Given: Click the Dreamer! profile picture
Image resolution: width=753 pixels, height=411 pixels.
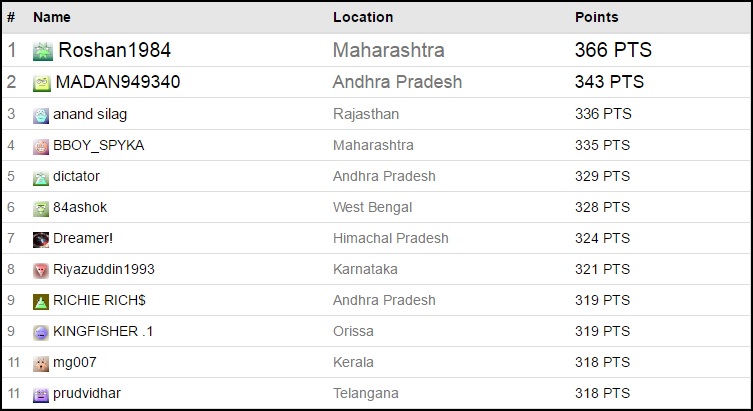Looking at the screenshot, I should point(41,239).
